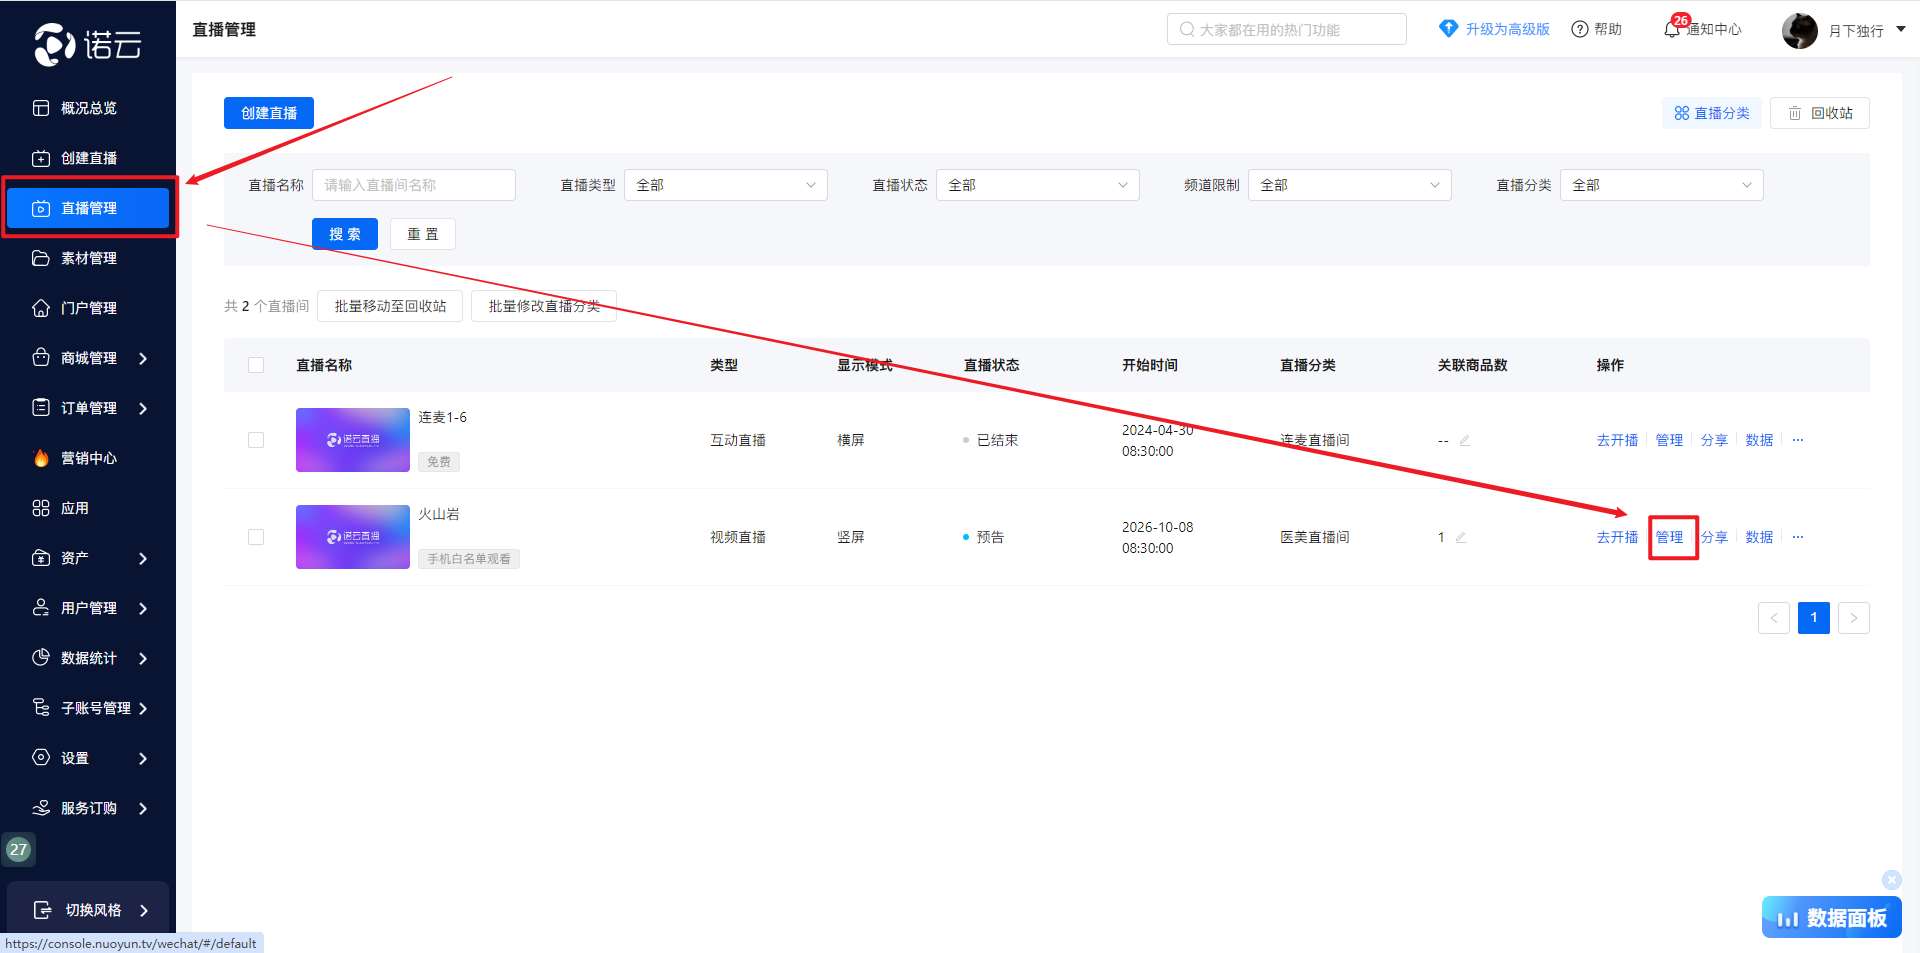Click the pencil icon beside 火山岩 product count
The image size is (1920, 953).
pos(1461,538)
